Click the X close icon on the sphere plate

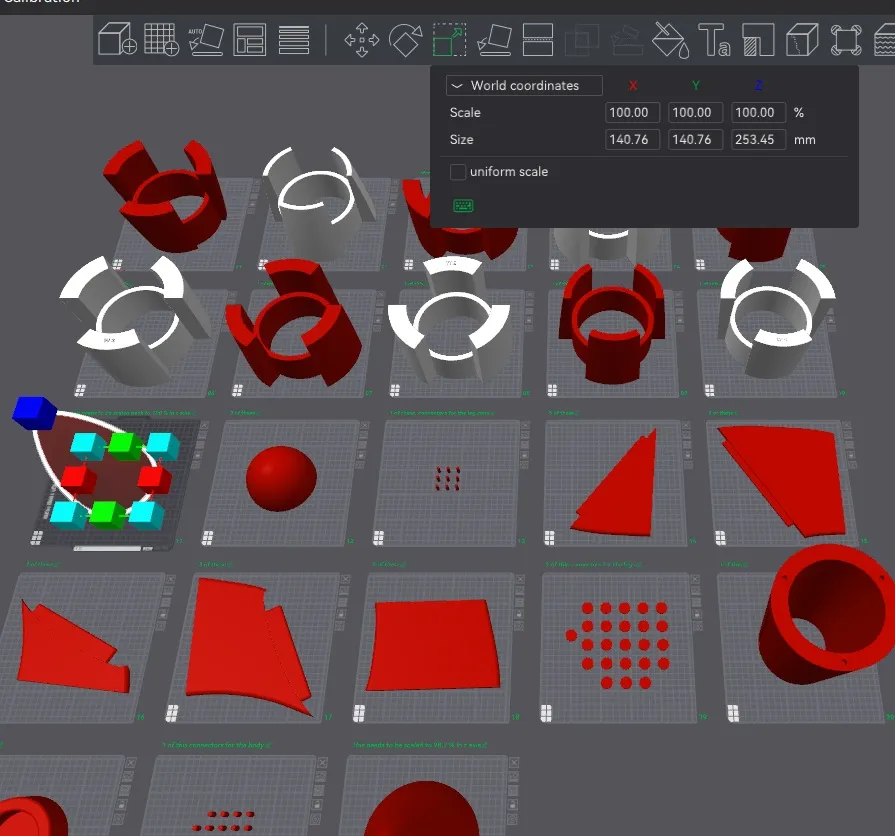click(364, 425)
